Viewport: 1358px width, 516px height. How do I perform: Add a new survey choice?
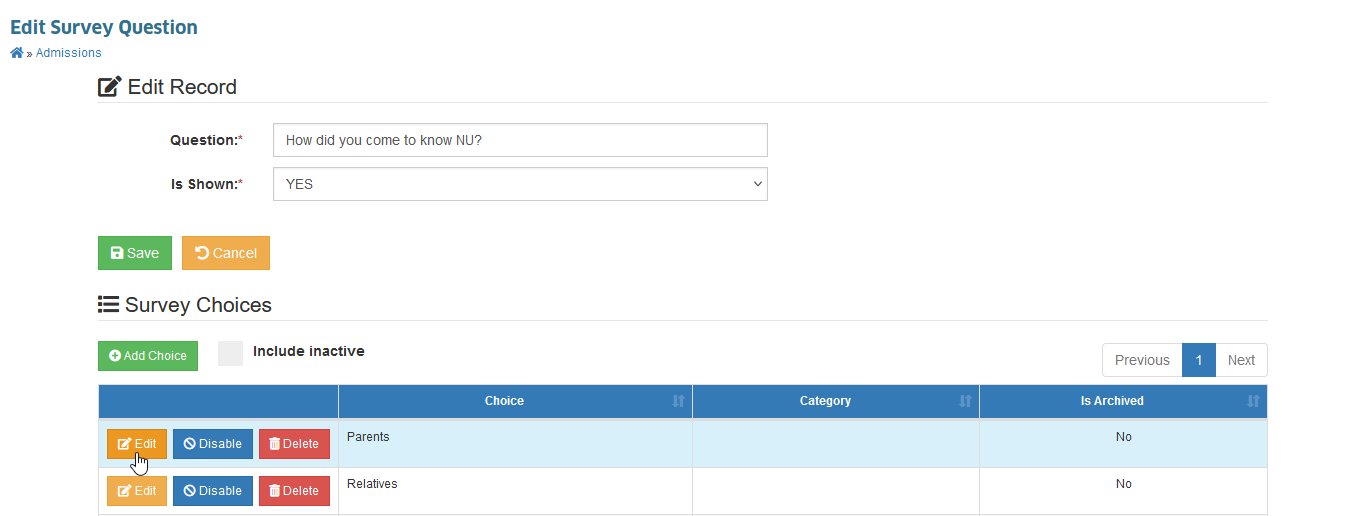(148, 356)
